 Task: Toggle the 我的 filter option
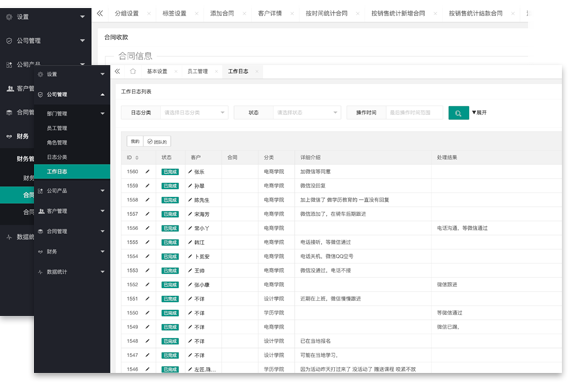tap(135, 141)
